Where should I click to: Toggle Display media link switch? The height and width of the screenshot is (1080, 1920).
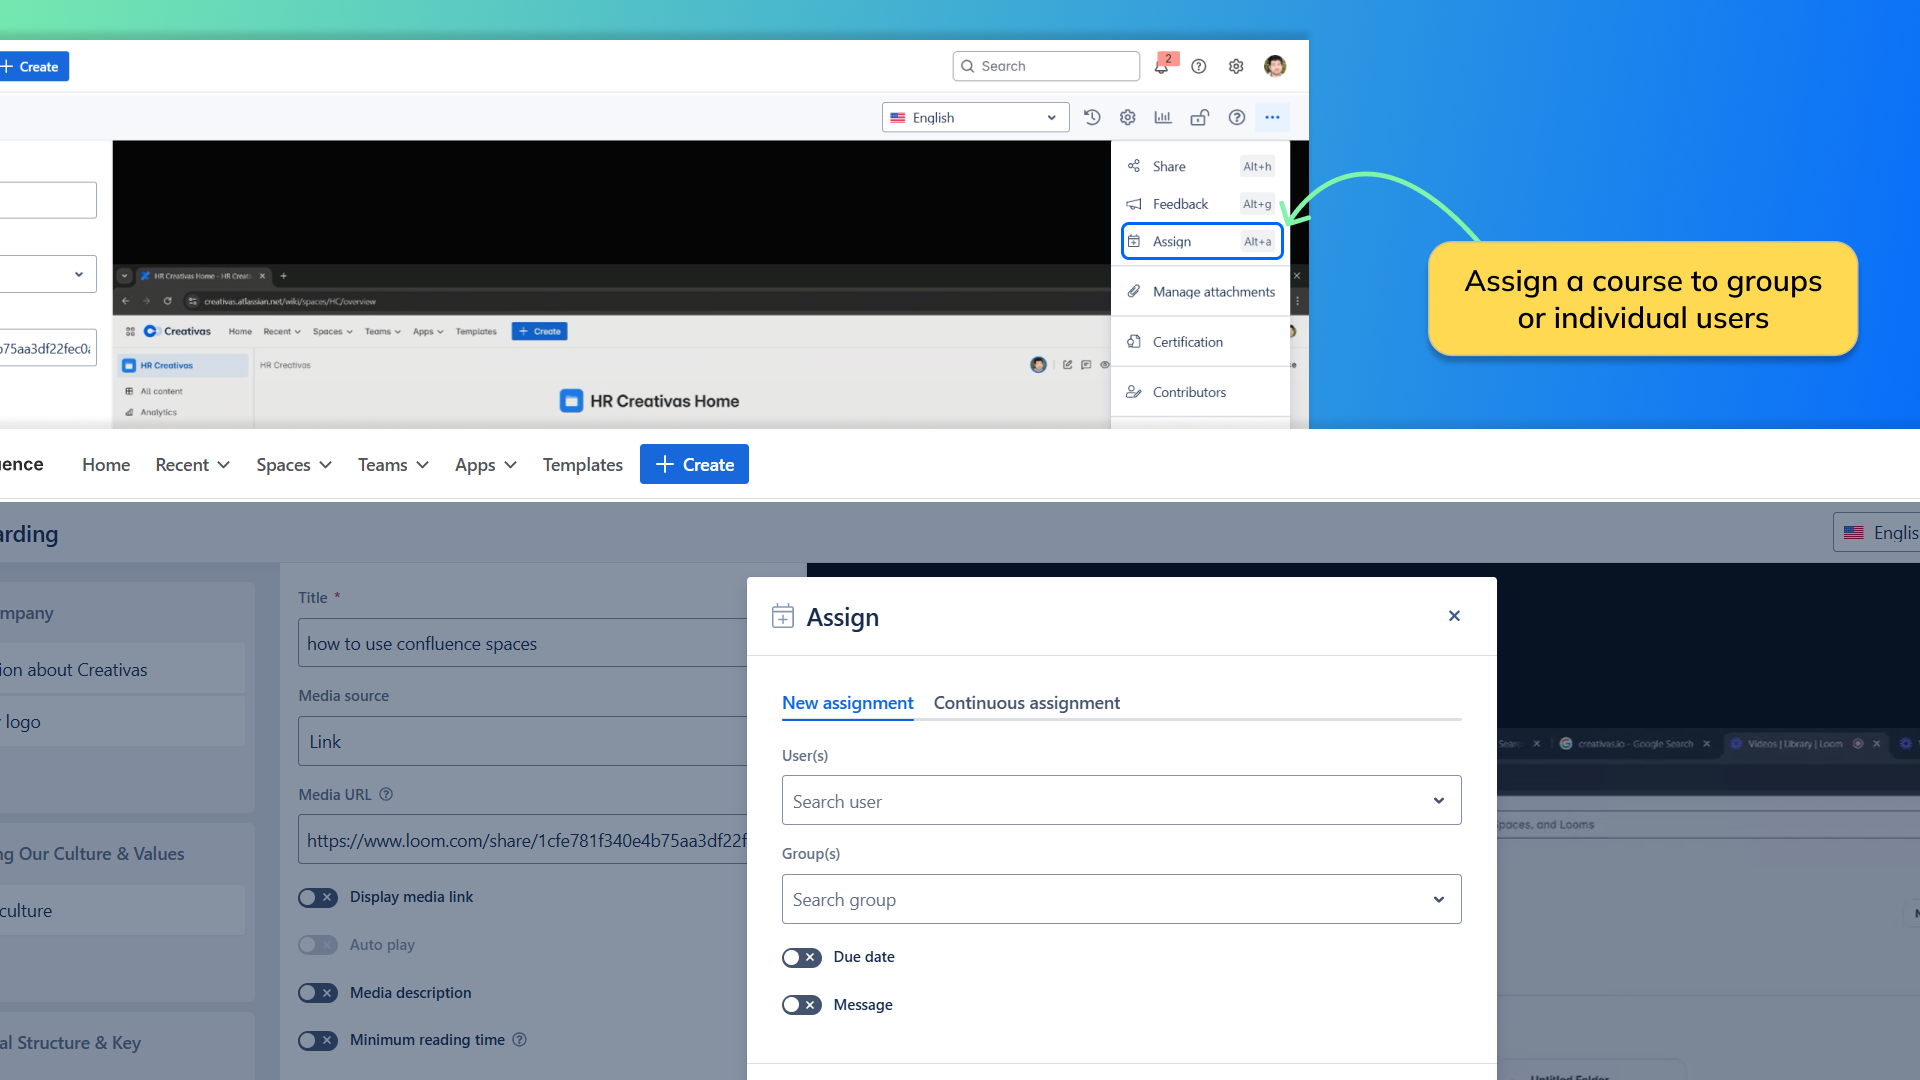(x=318, y=898)
